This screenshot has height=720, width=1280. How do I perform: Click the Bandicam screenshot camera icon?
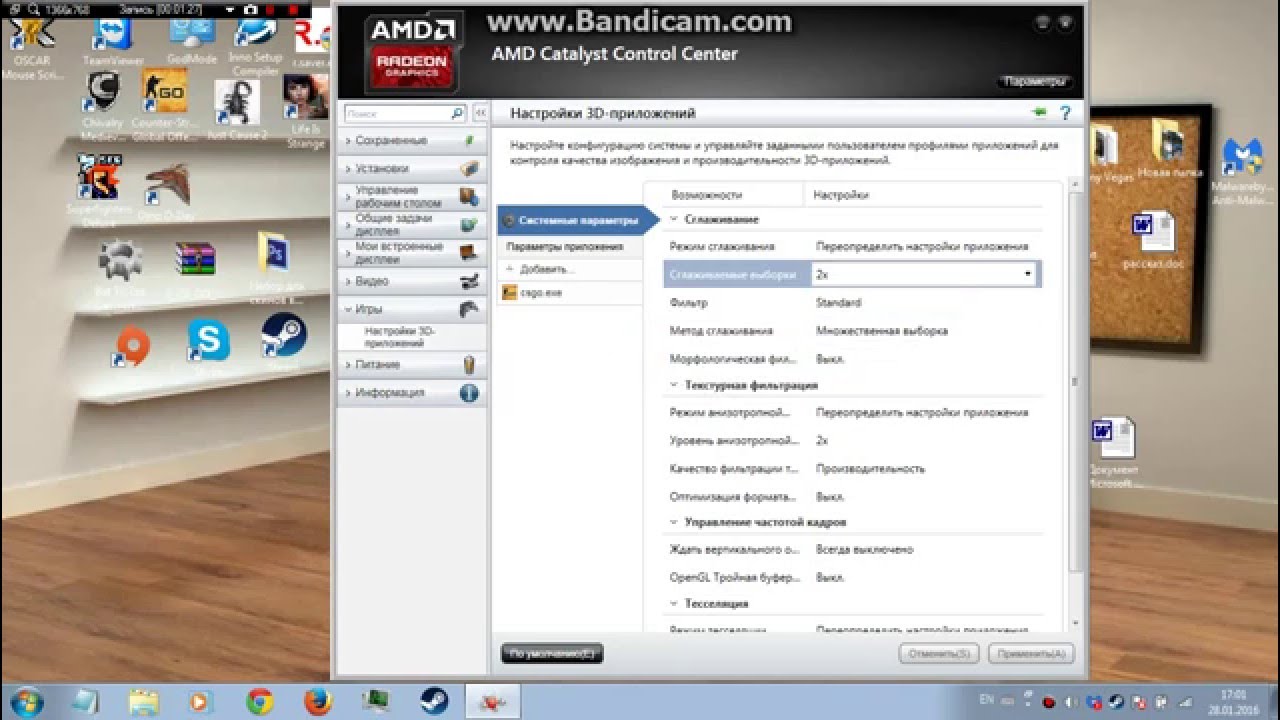coord(250,8)
